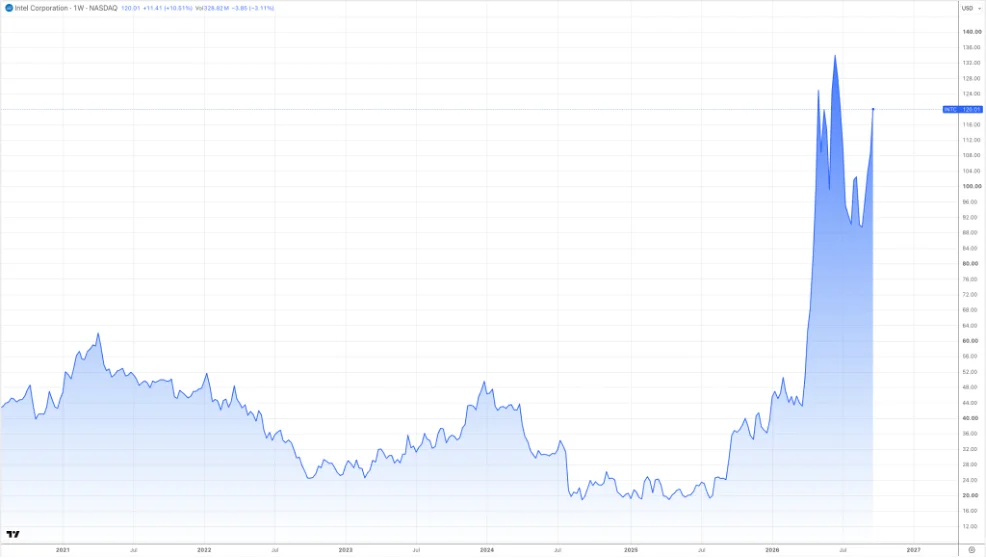Click the 2024 label on the time axis
This screenshot has width=986, height=558.
click(x=487, y=550)
